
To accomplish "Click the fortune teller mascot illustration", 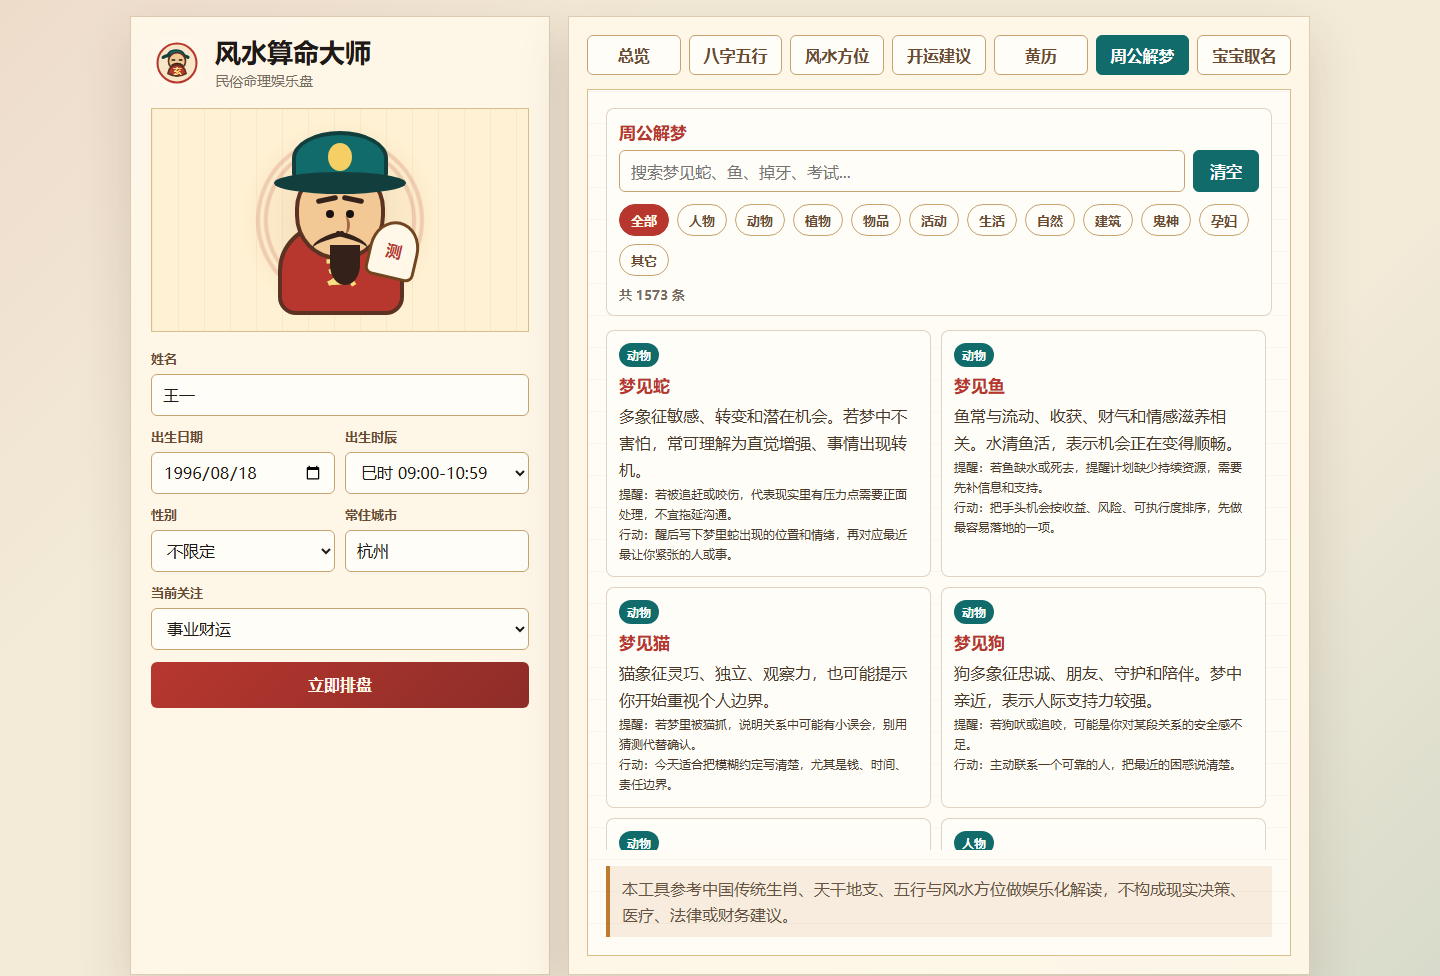I will click(340, 220).
